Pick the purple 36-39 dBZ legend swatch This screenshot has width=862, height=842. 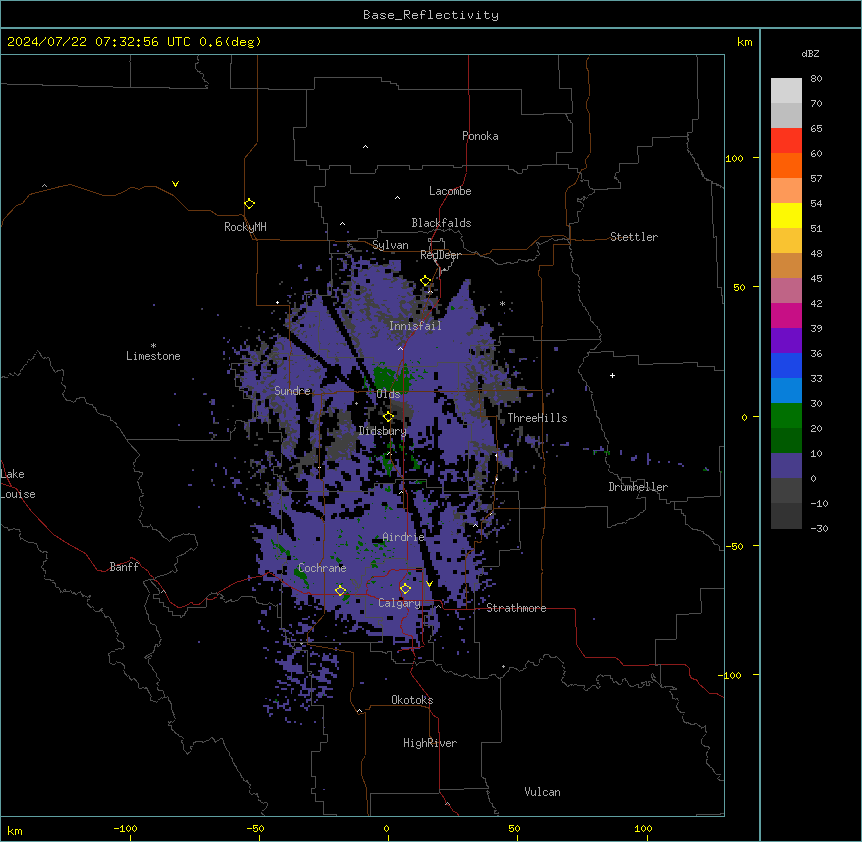click(786, 341)
